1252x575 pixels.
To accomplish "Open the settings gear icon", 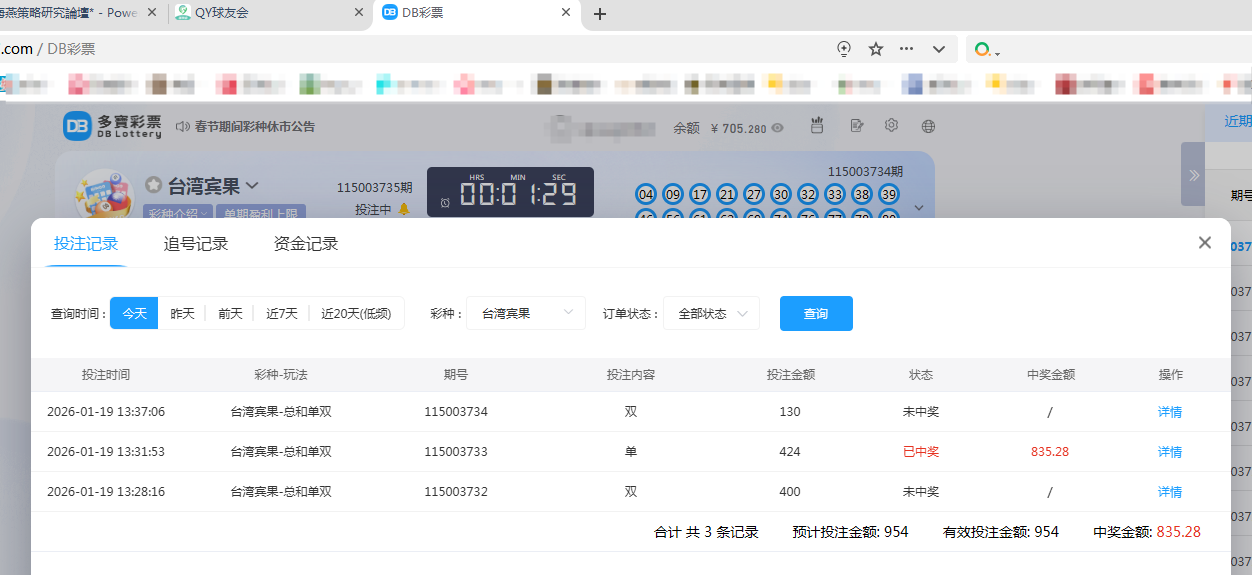I will coord(892,125).
